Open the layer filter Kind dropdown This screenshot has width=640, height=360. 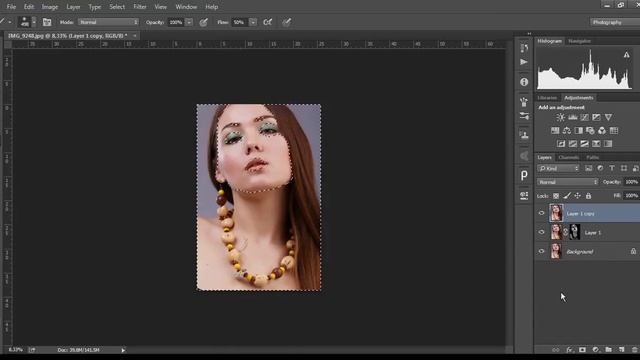tap(558, 169)
